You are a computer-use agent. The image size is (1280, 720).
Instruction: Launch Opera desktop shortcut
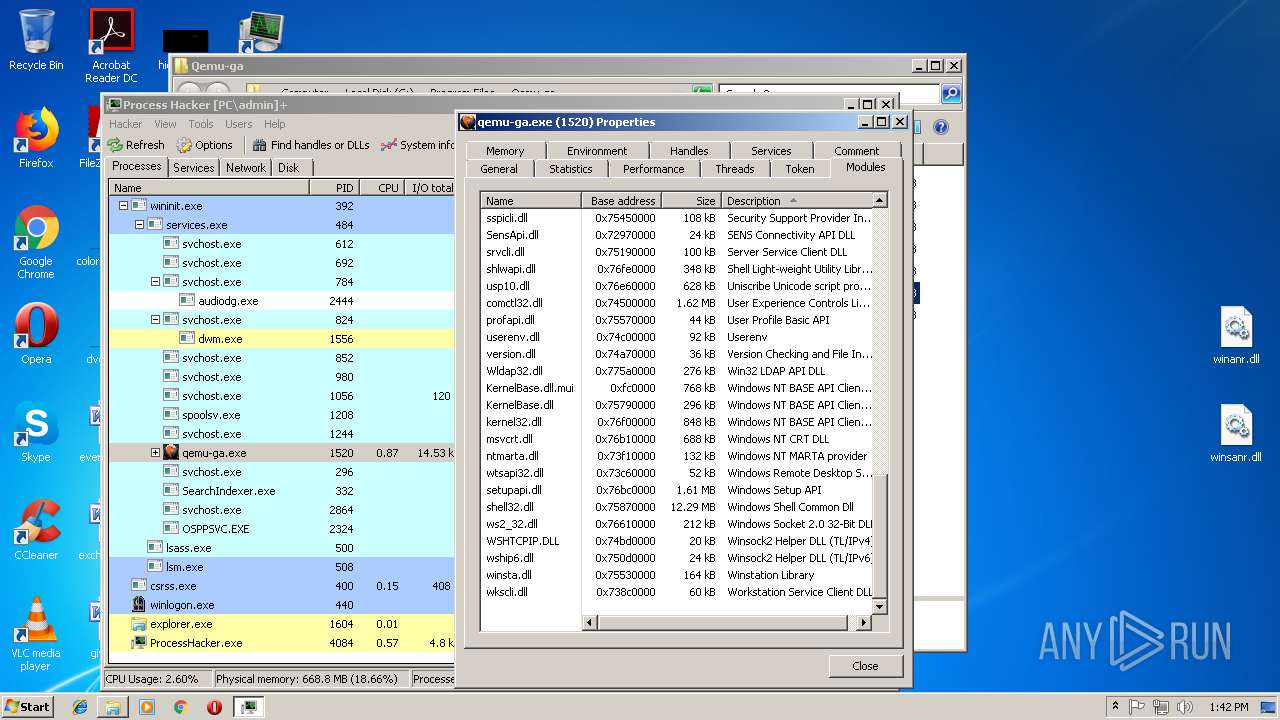(36, 334)
